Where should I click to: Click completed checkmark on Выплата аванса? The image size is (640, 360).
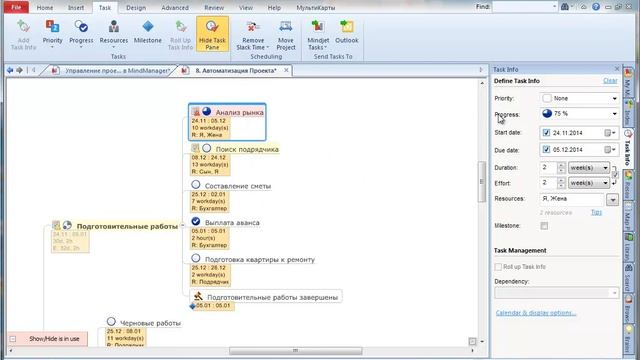[x=196, y=221]
